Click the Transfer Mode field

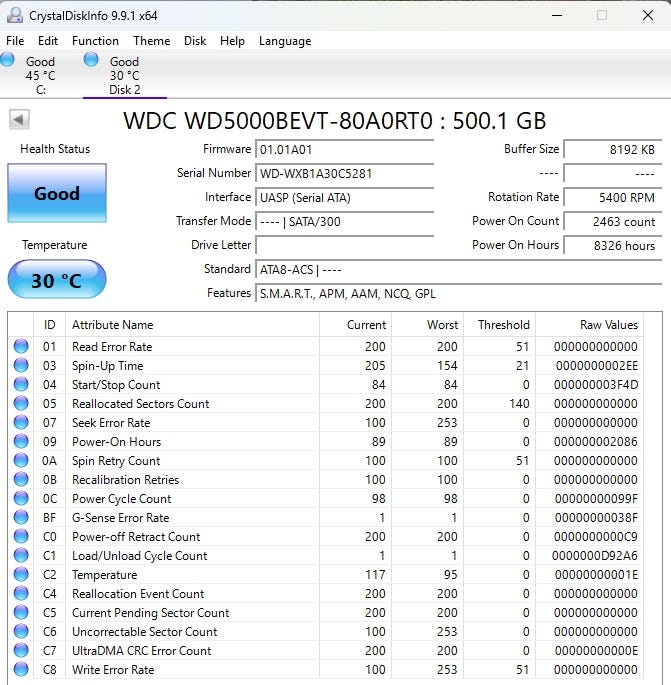coord(344,222)
